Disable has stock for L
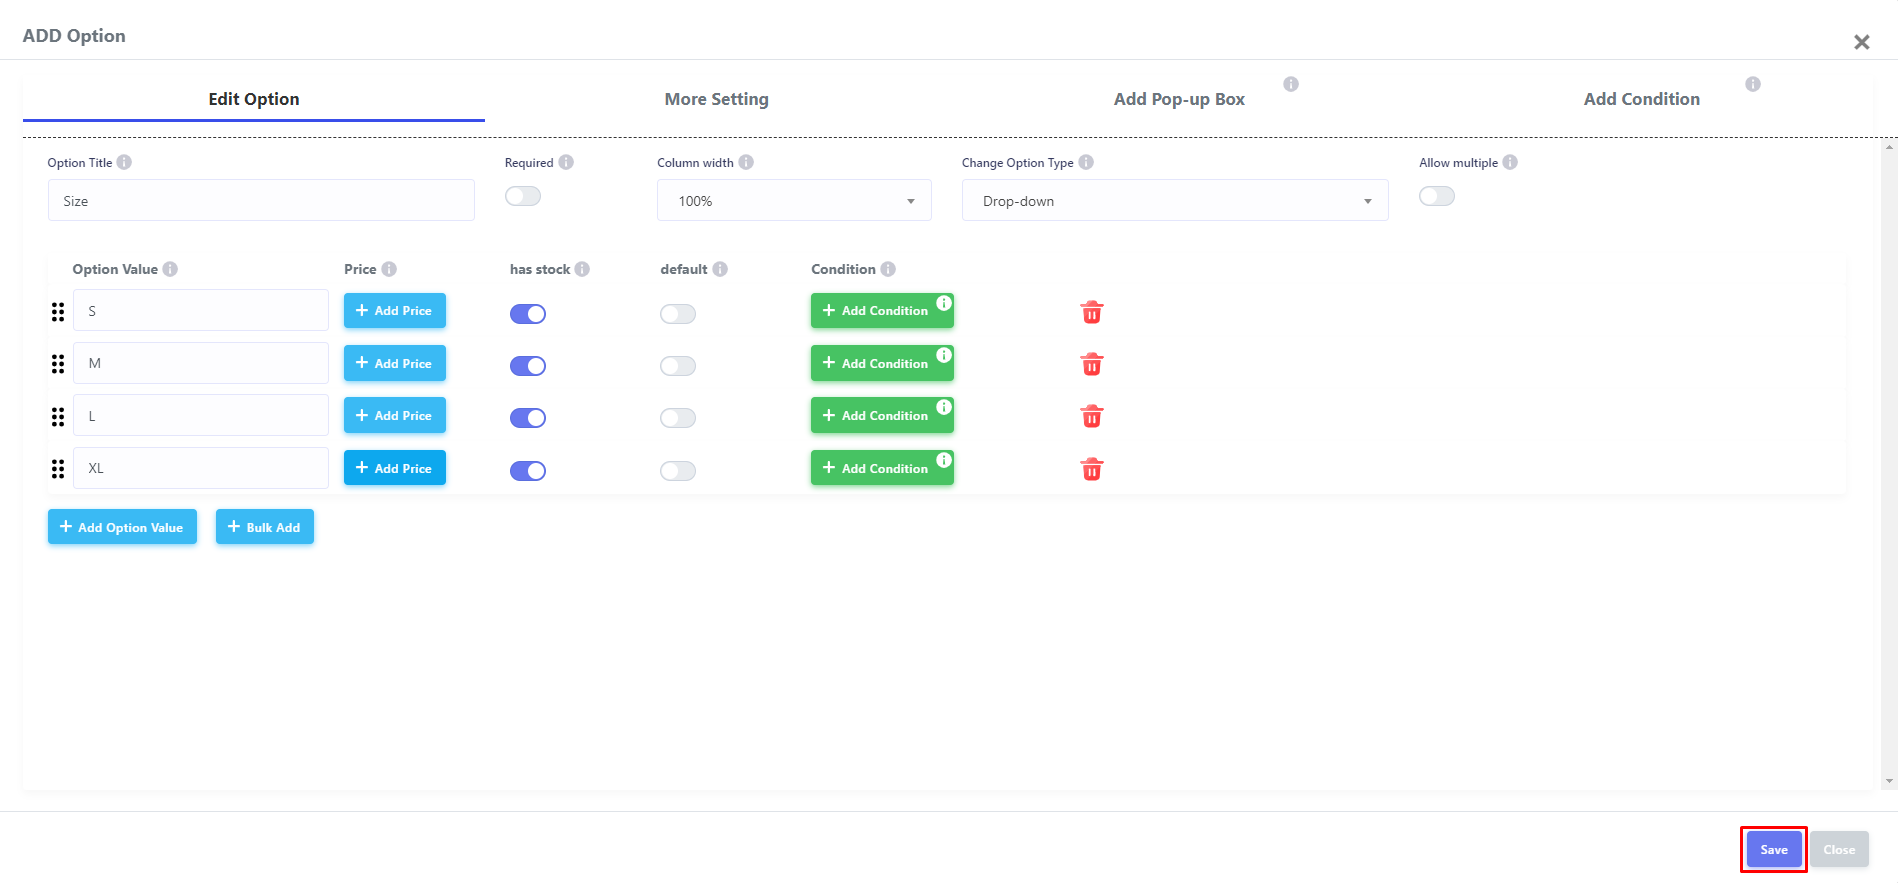The width and height of the screenshot is (1898, 883). tap(528, 418)
